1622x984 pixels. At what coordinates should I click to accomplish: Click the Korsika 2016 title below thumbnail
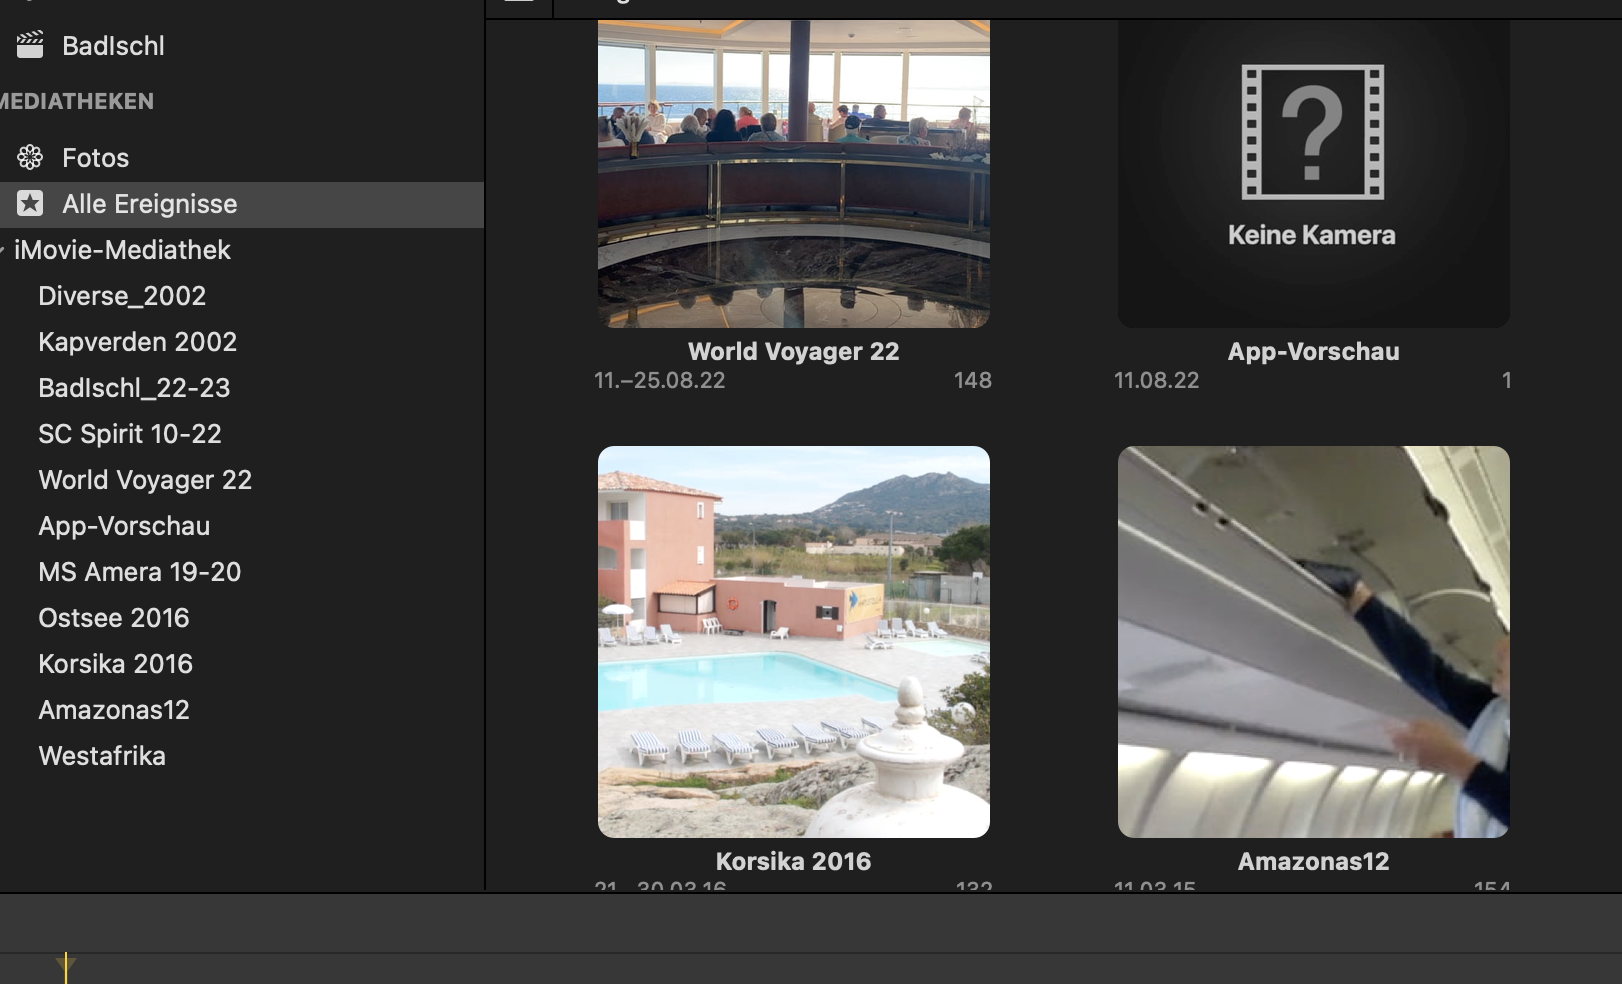tap(794, 861)
